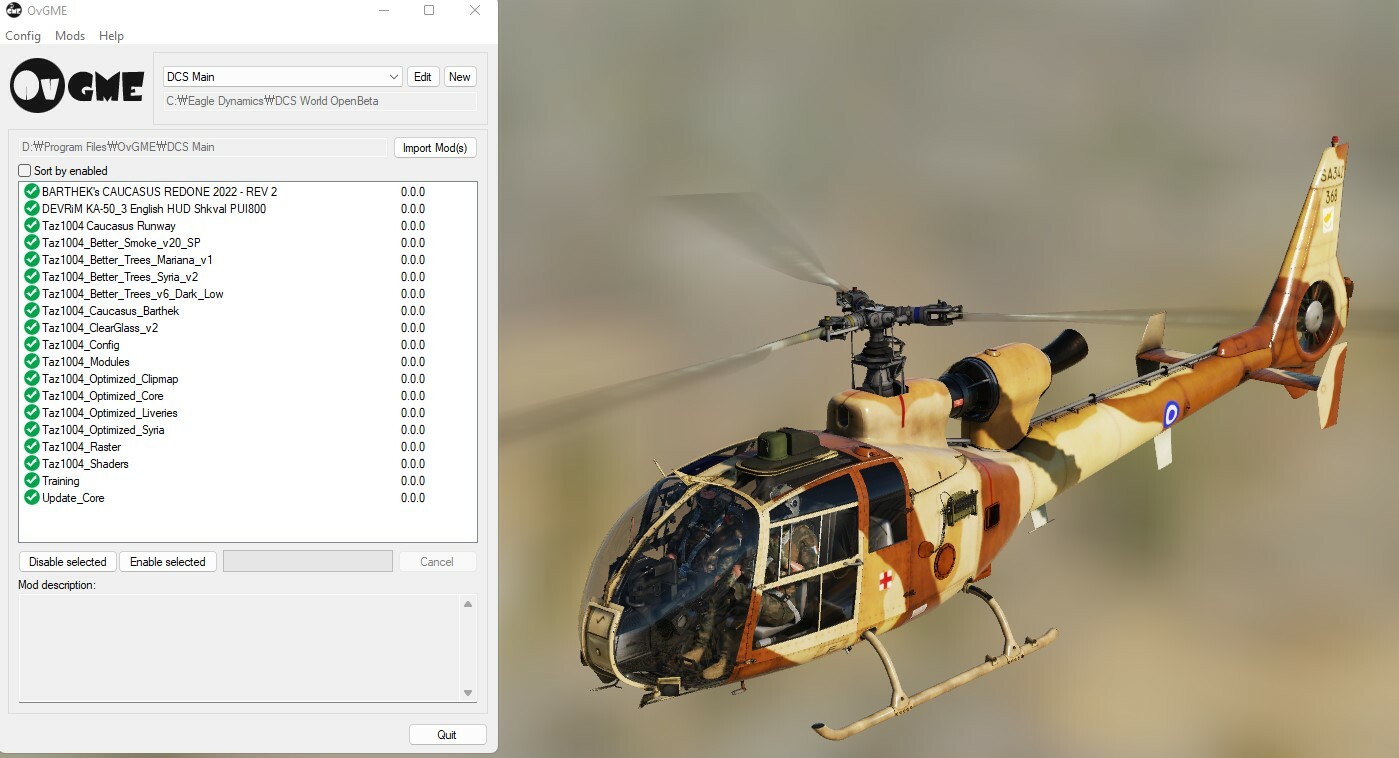This screenshot has width=1399, height=758.
Task: Toggle the check on Taz1004_Better_Smoke_v20_SP
Action: click(x=29, y=243)
